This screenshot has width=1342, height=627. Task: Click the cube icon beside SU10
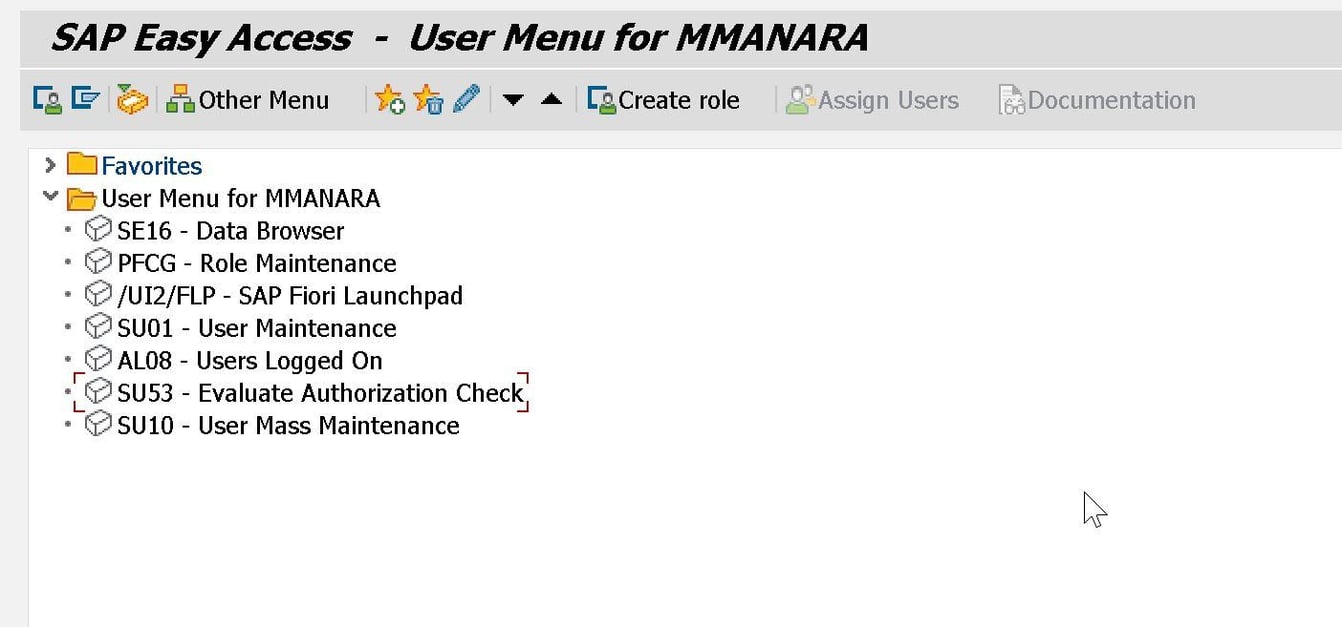(99, 424)
